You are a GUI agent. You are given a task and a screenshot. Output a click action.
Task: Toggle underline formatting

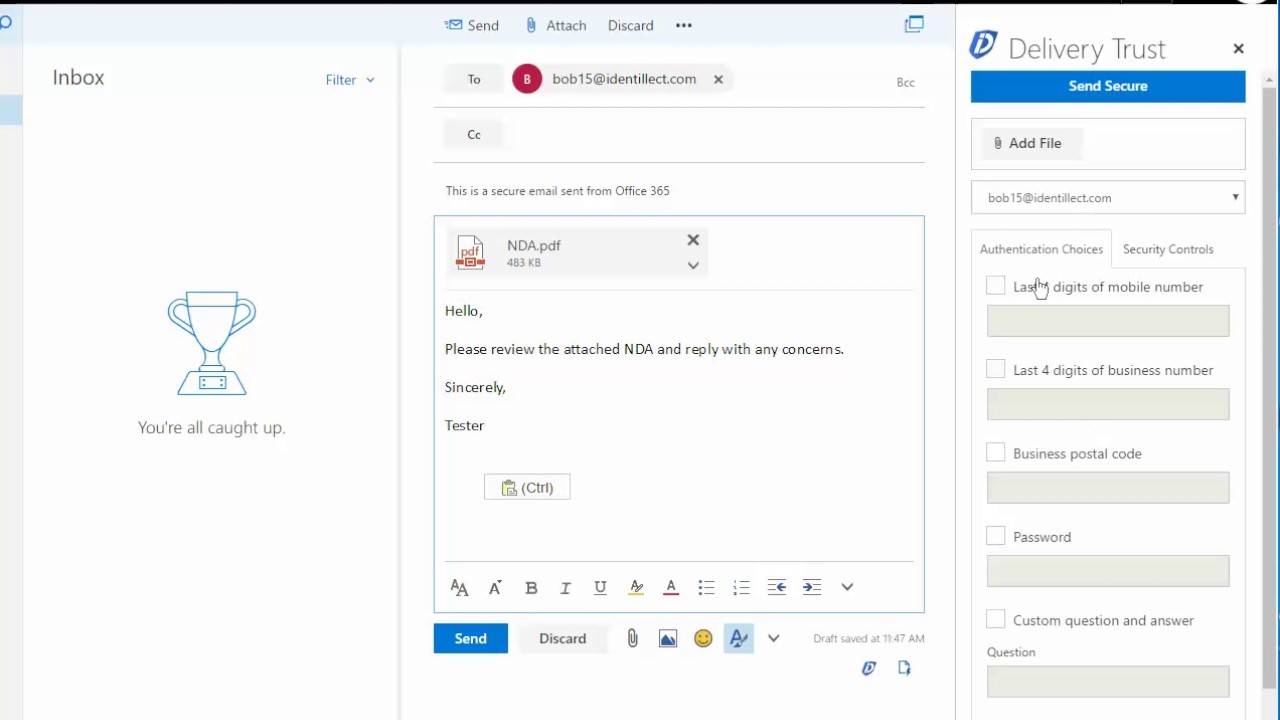pos(600,588)
